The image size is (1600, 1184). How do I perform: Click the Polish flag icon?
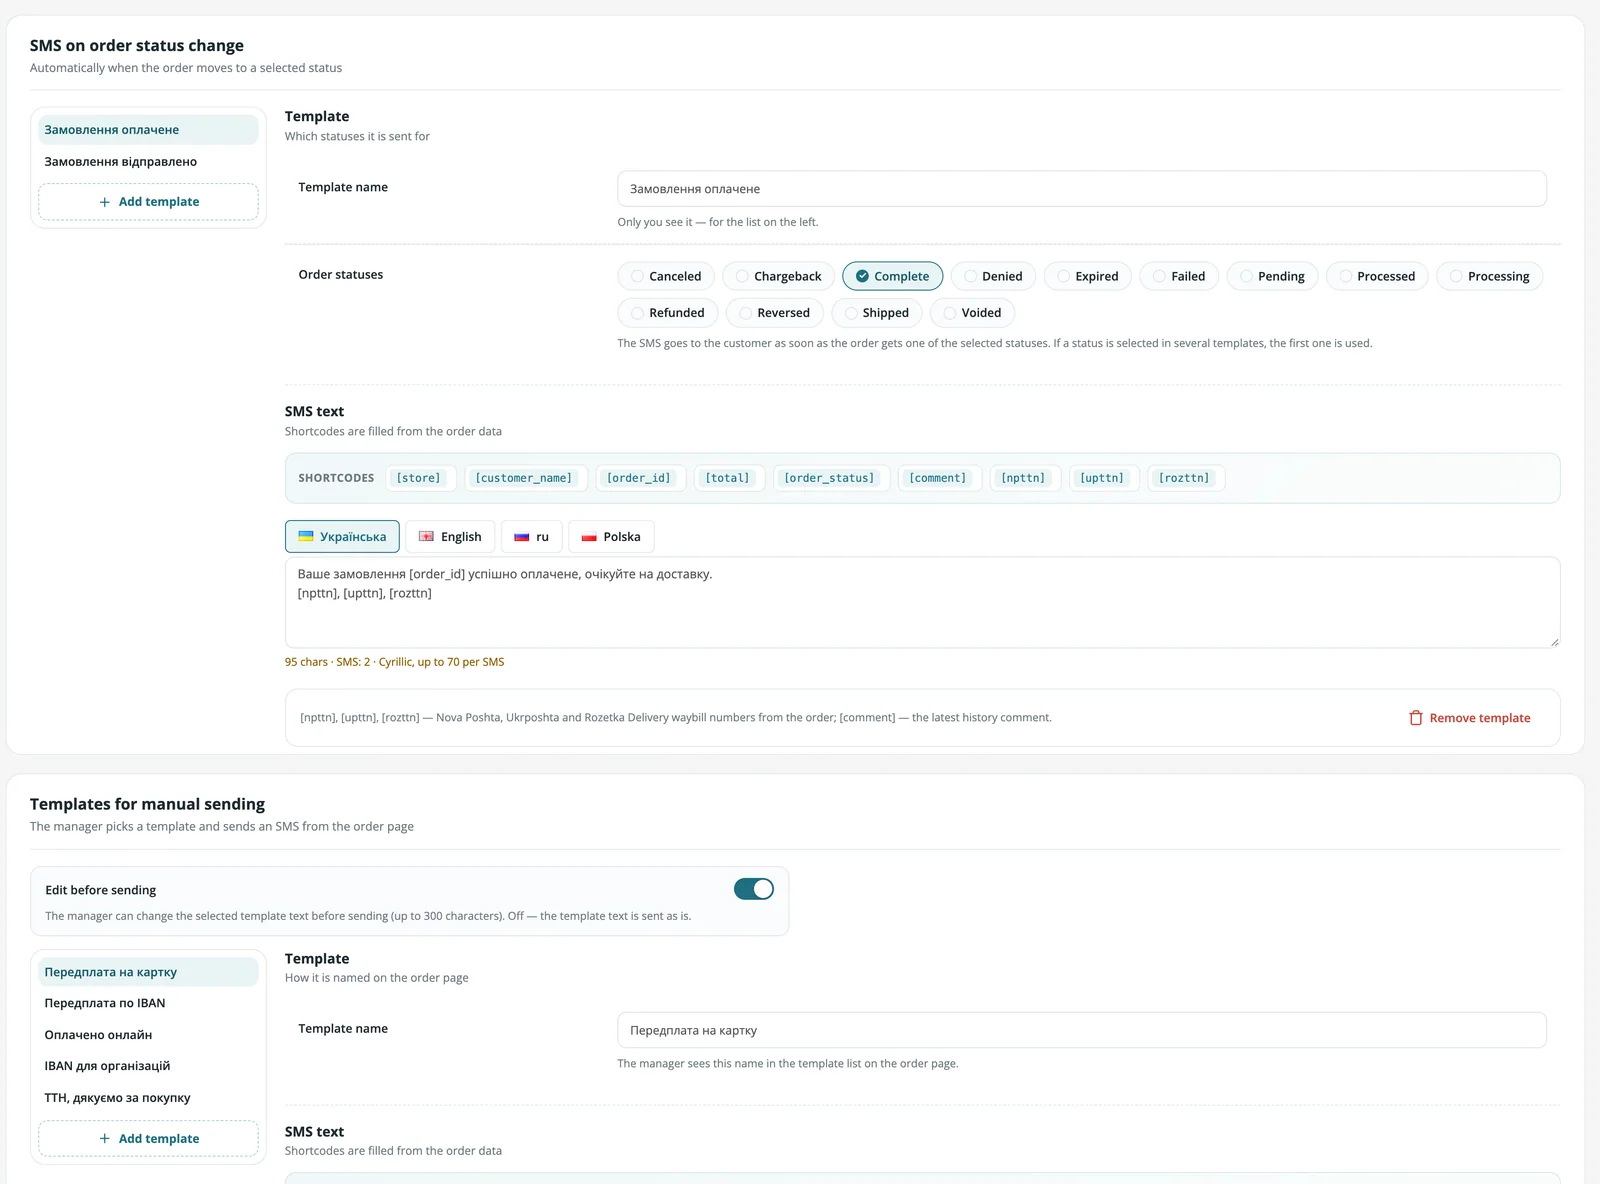click(589, 537)
